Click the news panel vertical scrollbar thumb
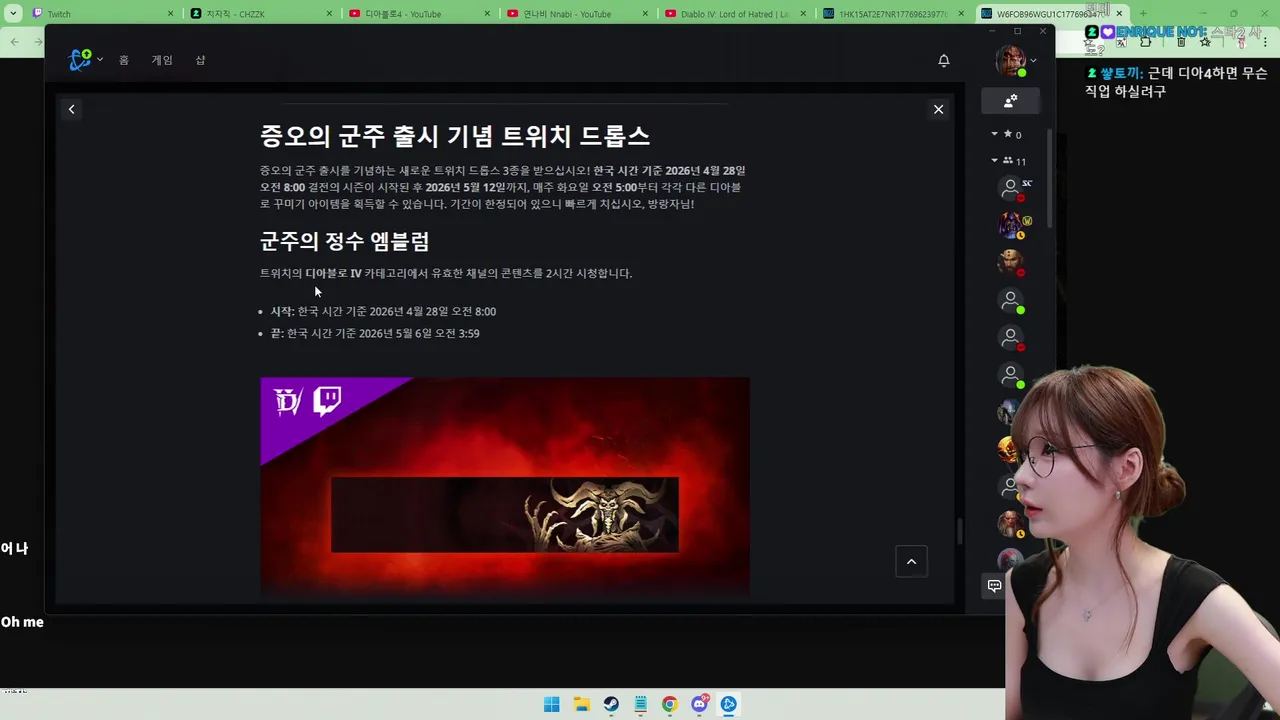Screen dimensions: 1280x720 click(960, 532)
